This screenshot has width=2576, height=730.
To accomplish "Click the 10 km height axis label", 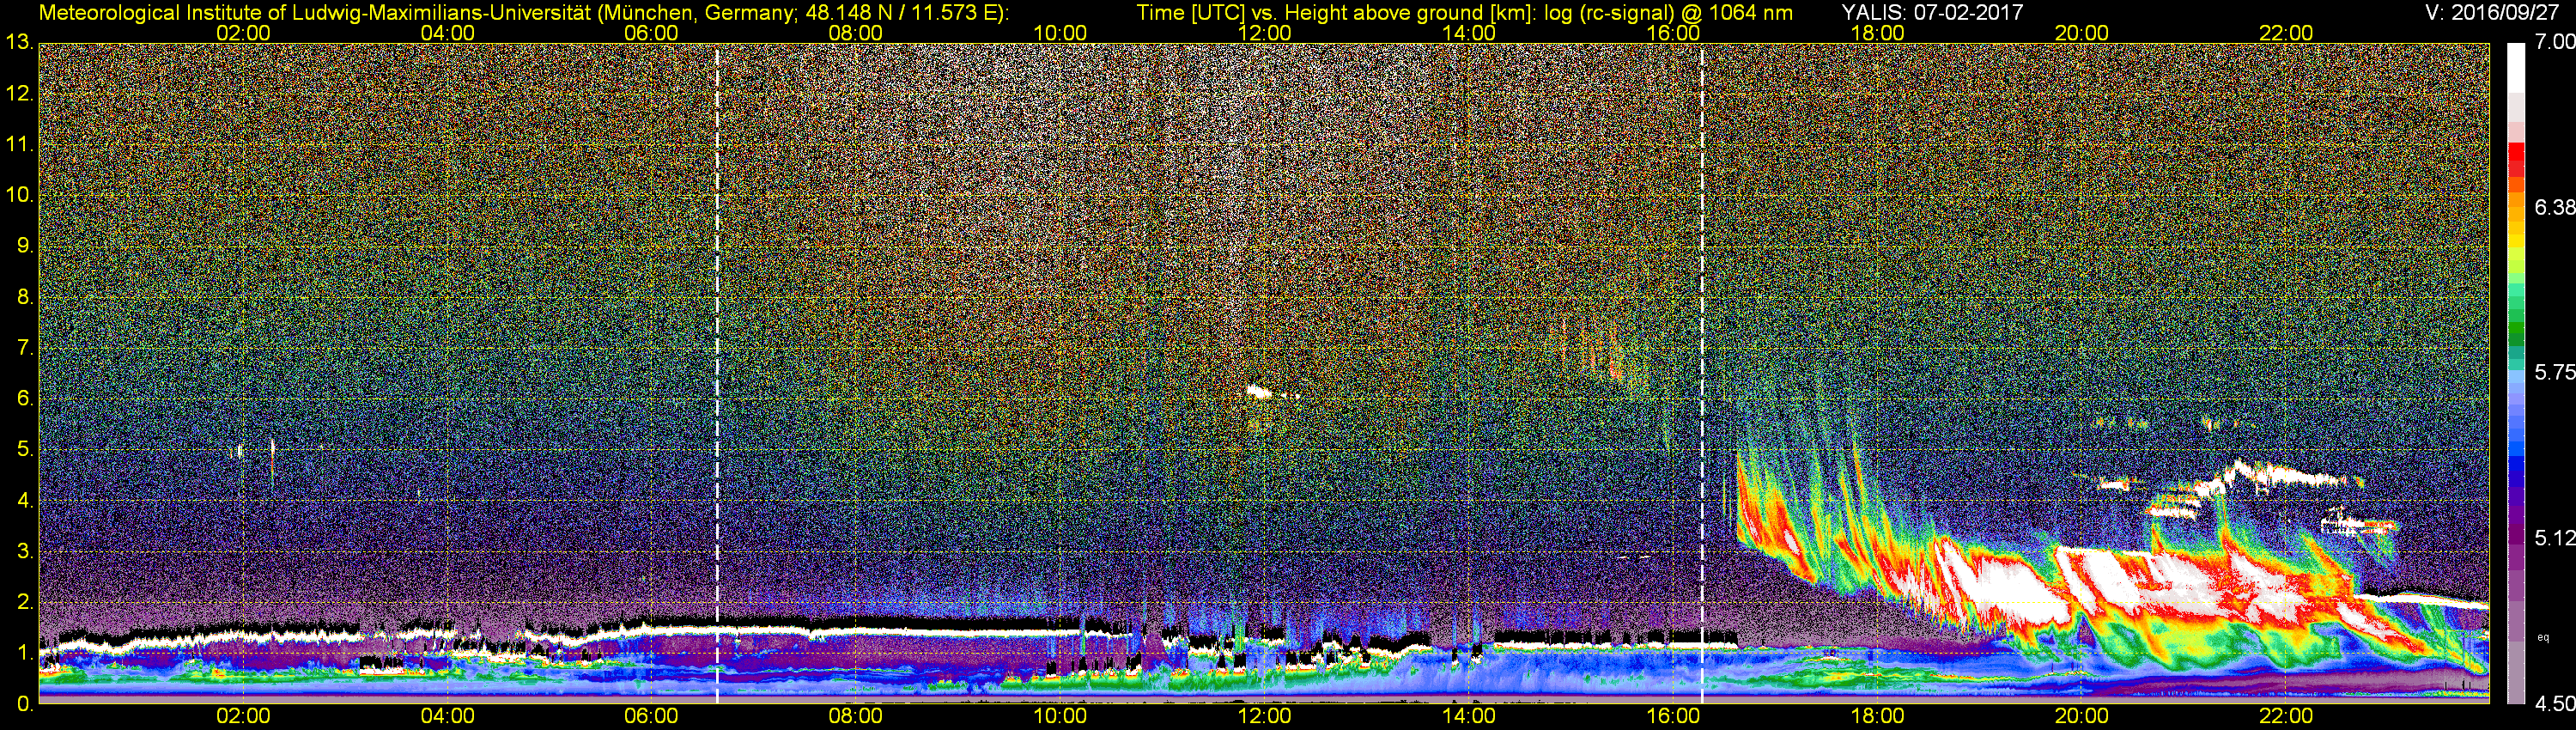I will [19, 195].
